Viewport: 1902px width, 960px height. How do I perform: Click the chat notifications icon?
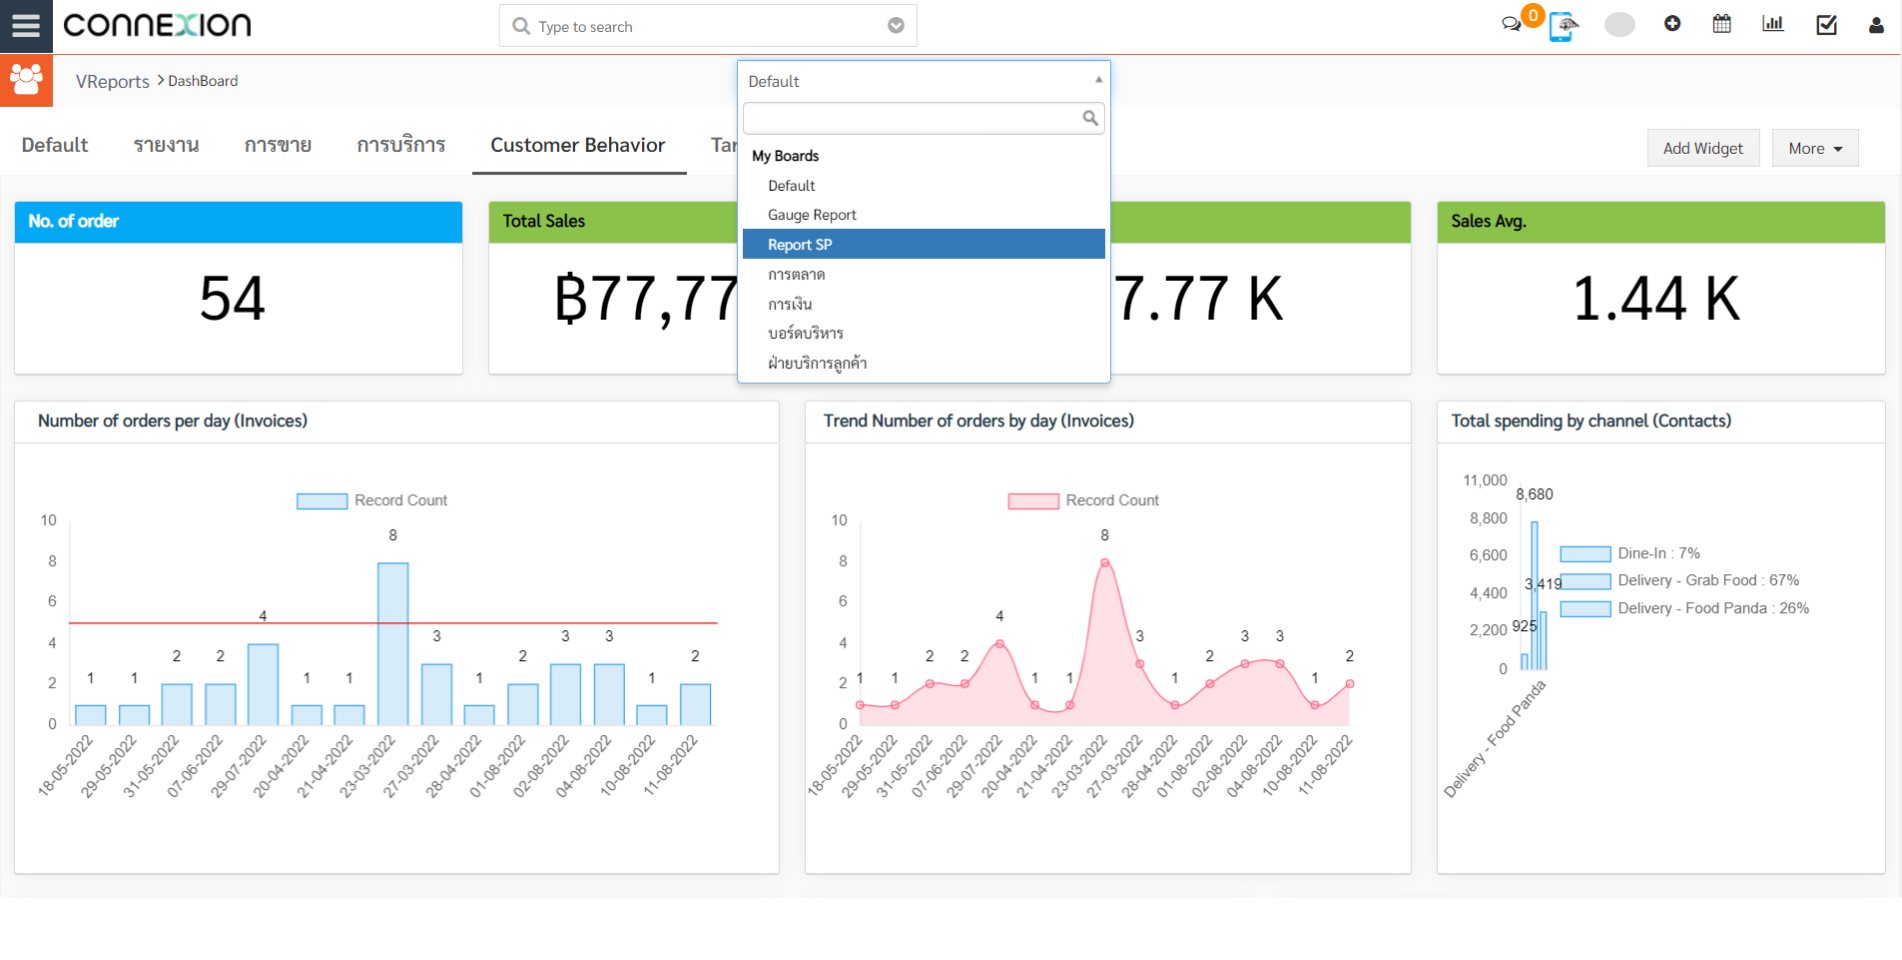1511,24
